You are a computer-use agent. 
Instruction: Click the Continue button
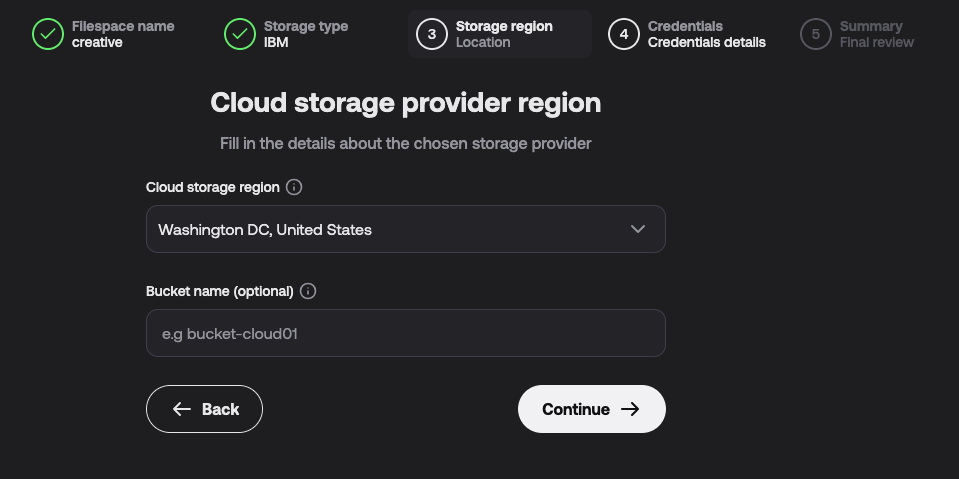tap(591, 409)
